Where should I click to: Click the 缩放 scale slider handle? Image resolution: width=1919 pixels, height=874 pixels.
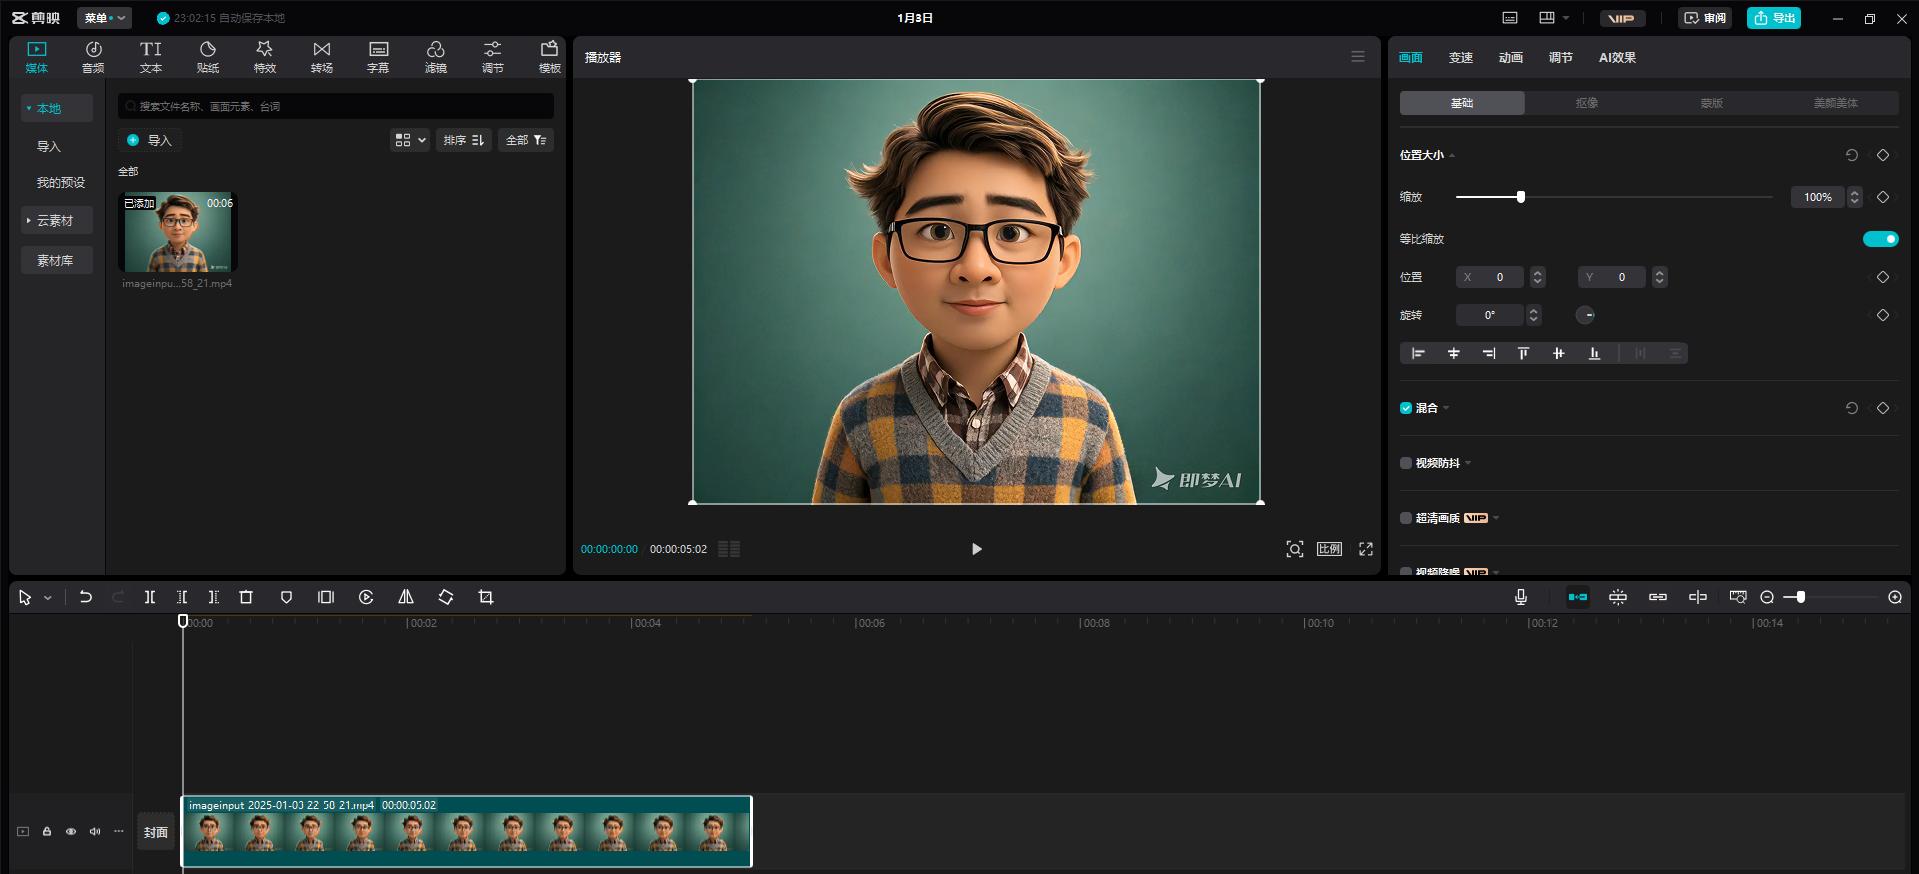[x=1520, y=197]
